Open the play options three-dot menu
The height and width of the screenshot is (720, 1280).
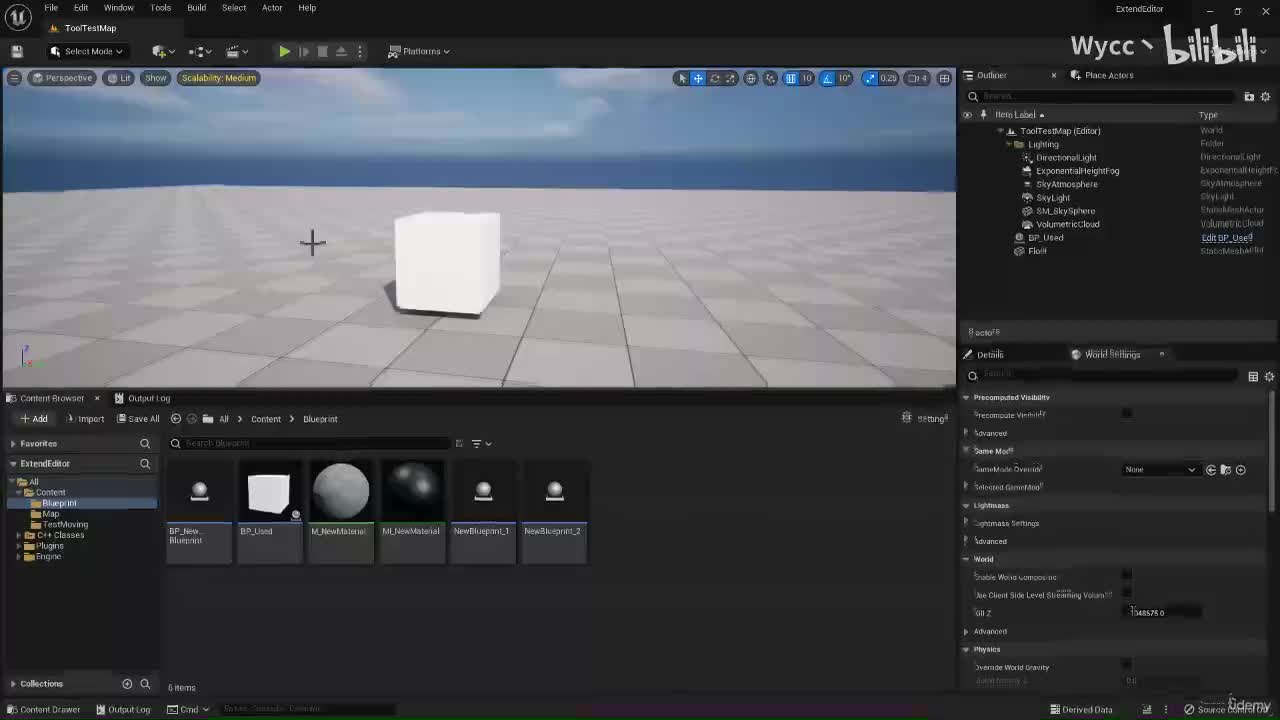click(x=360, y=51)
